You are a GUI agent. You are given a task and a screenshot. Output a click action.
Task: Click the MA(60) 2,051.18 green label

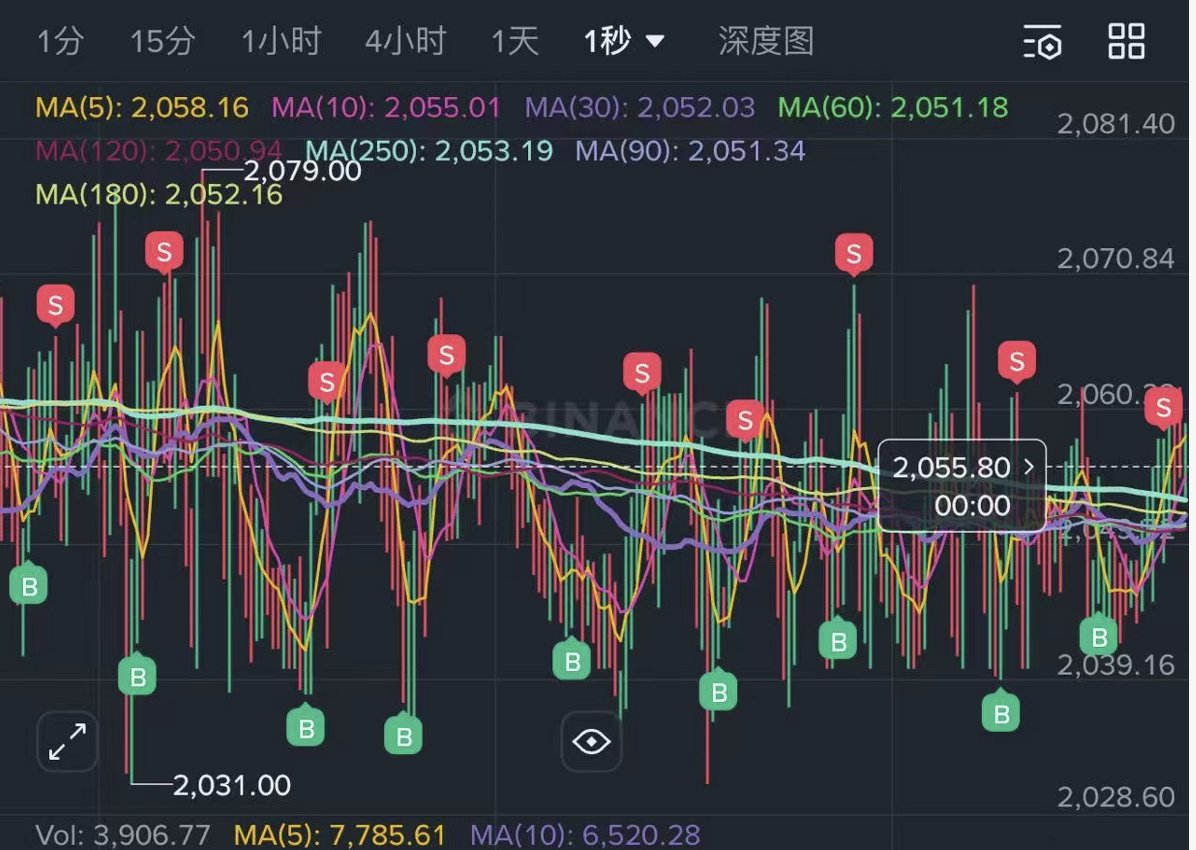point(893,107)
